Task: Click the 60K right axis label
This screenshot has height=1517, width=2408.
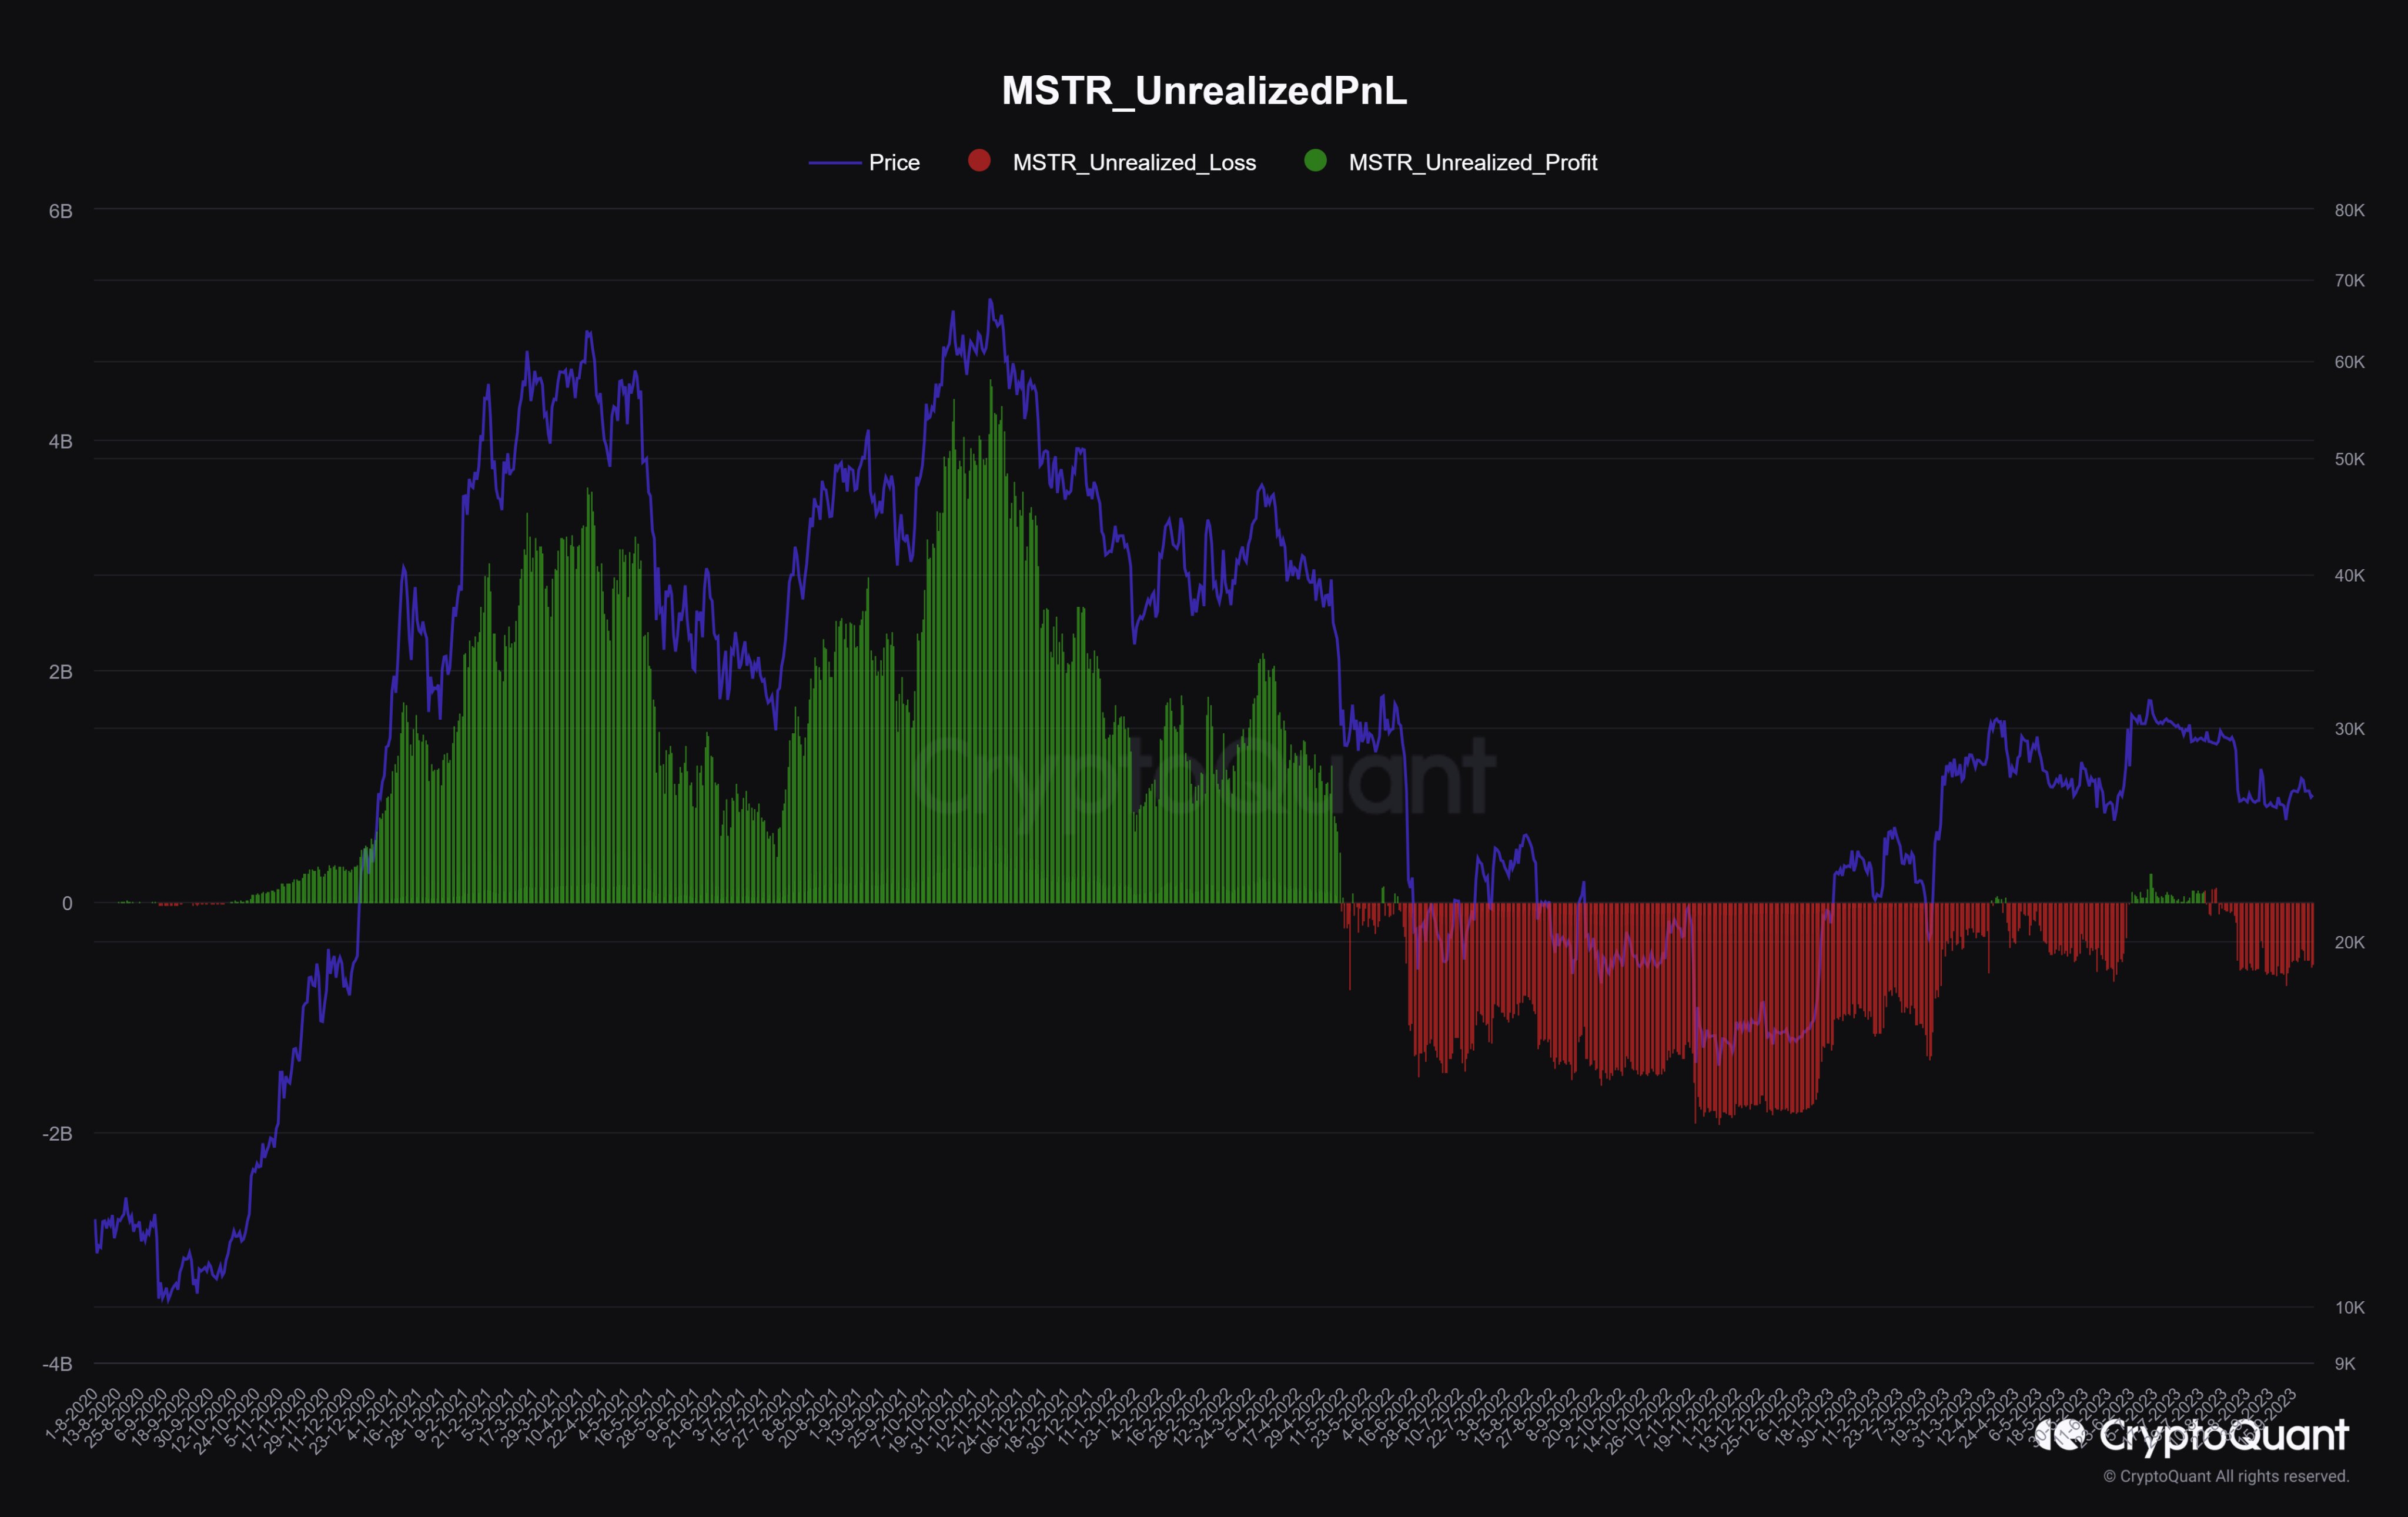Action: (2349, 362)
